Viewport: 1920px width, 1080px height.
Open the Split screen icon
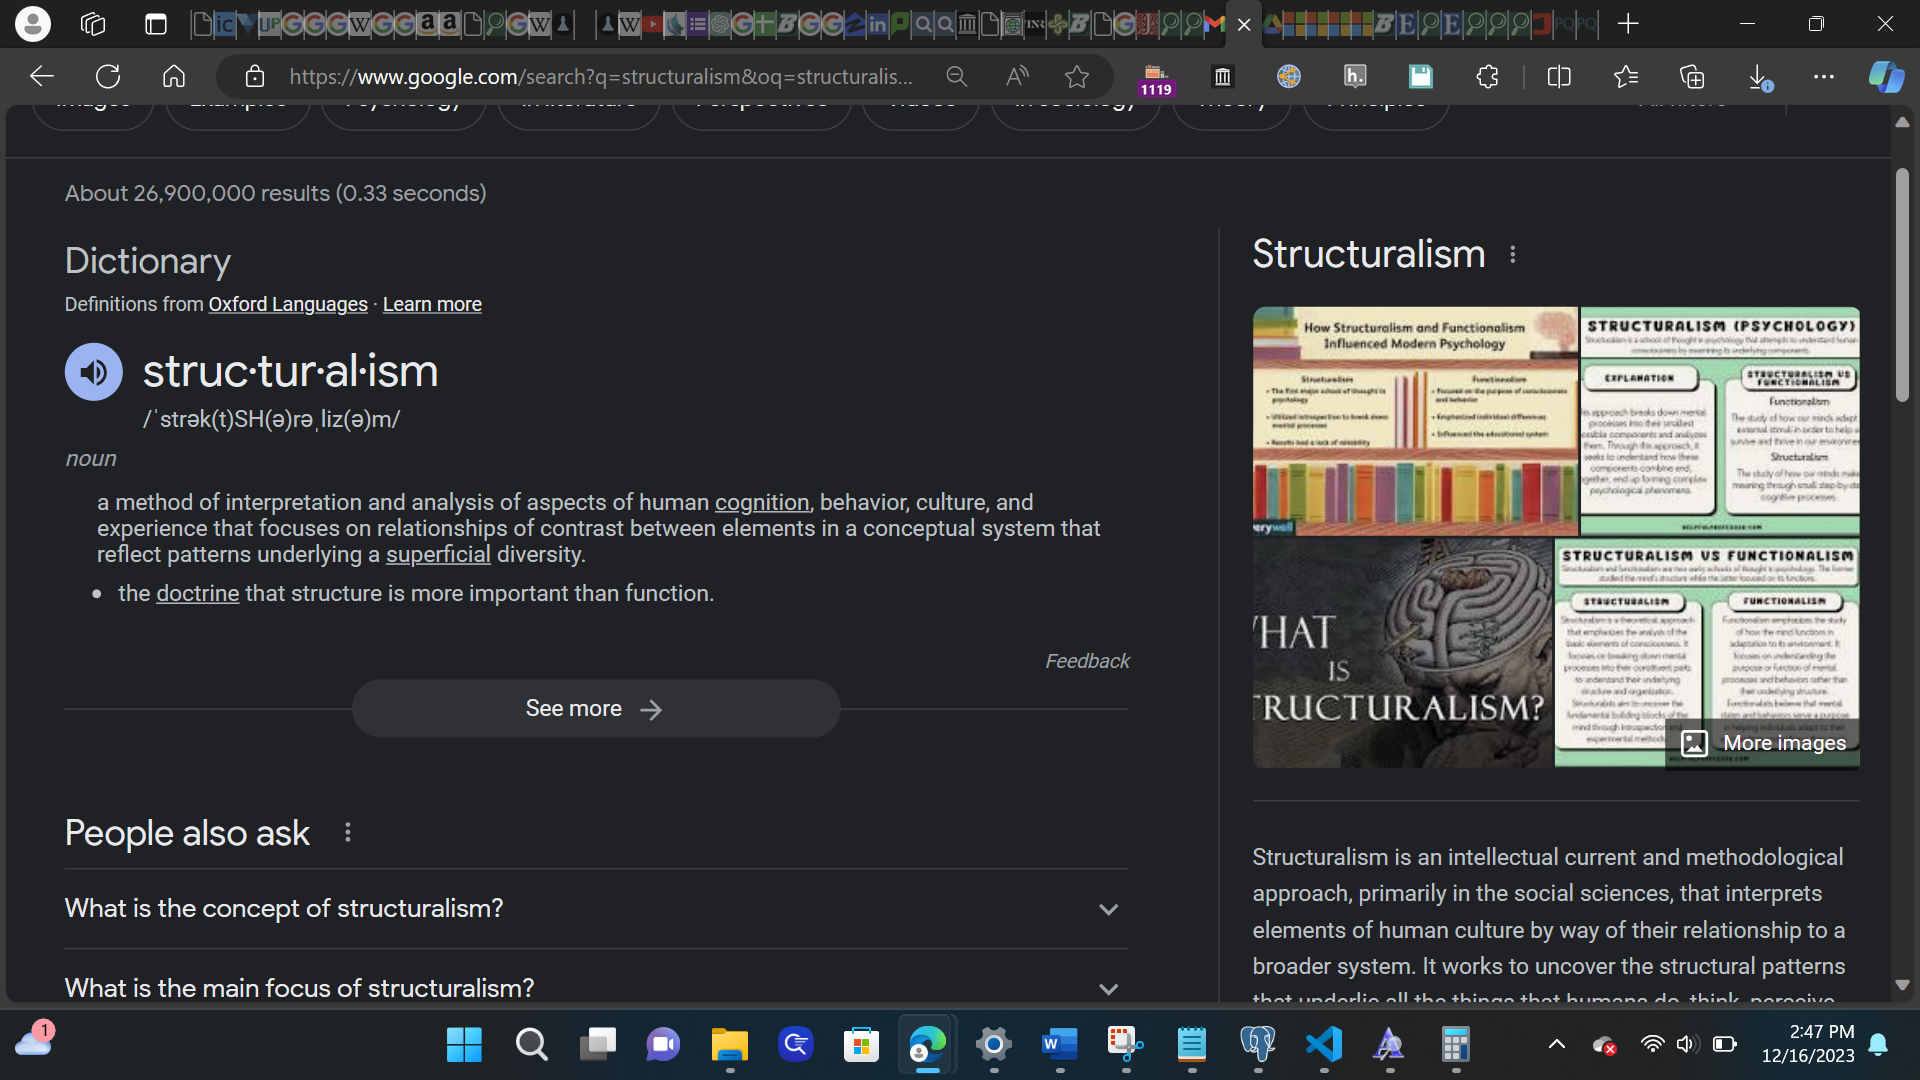(x=1559, y=76)
